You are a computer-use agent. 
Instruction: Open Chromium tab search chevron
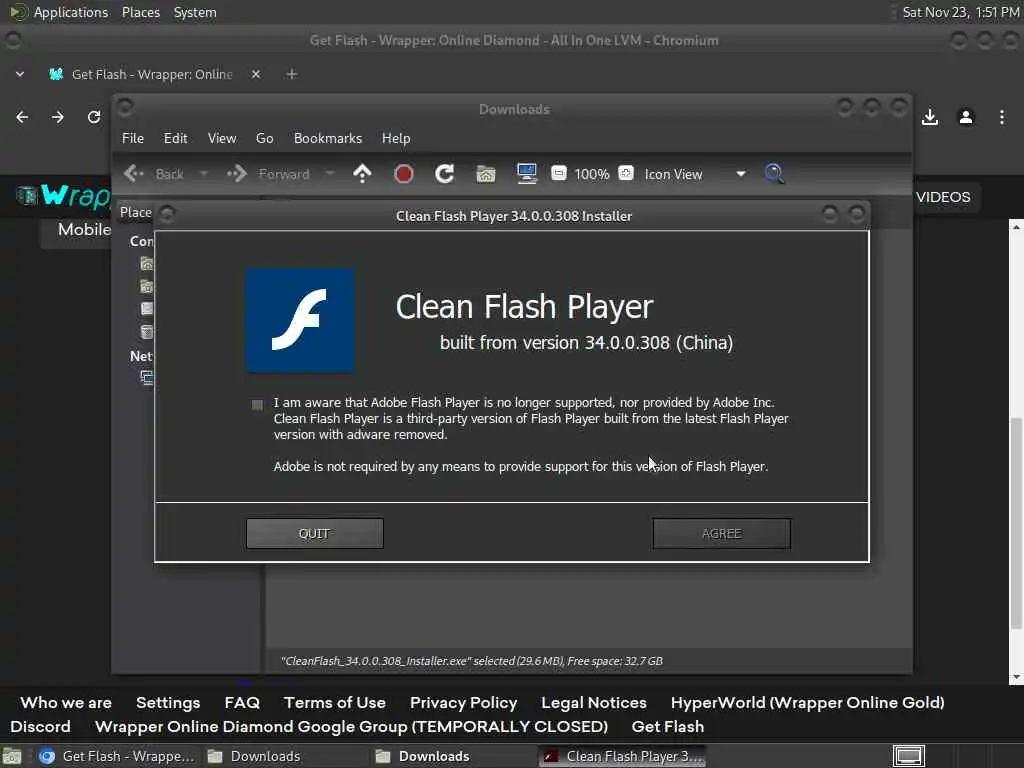(20, 74)
